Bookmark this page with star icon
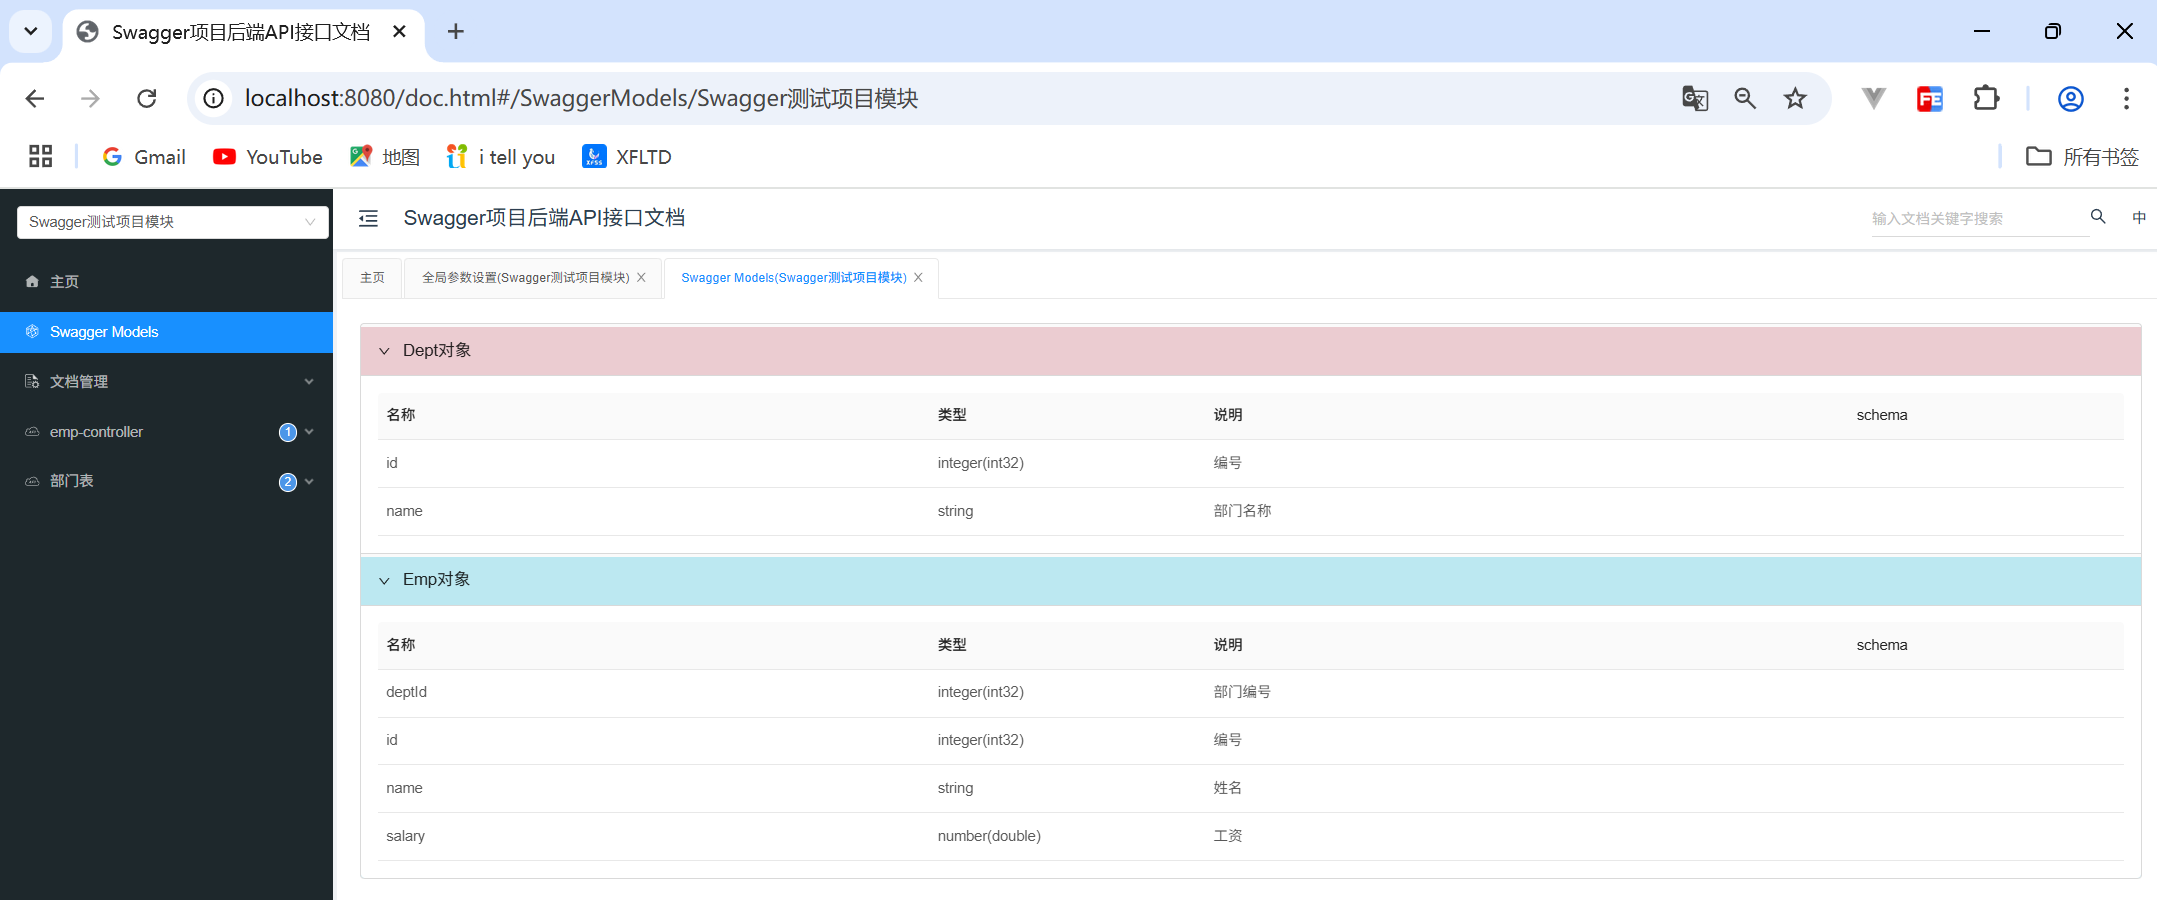 pos(1795,98)
